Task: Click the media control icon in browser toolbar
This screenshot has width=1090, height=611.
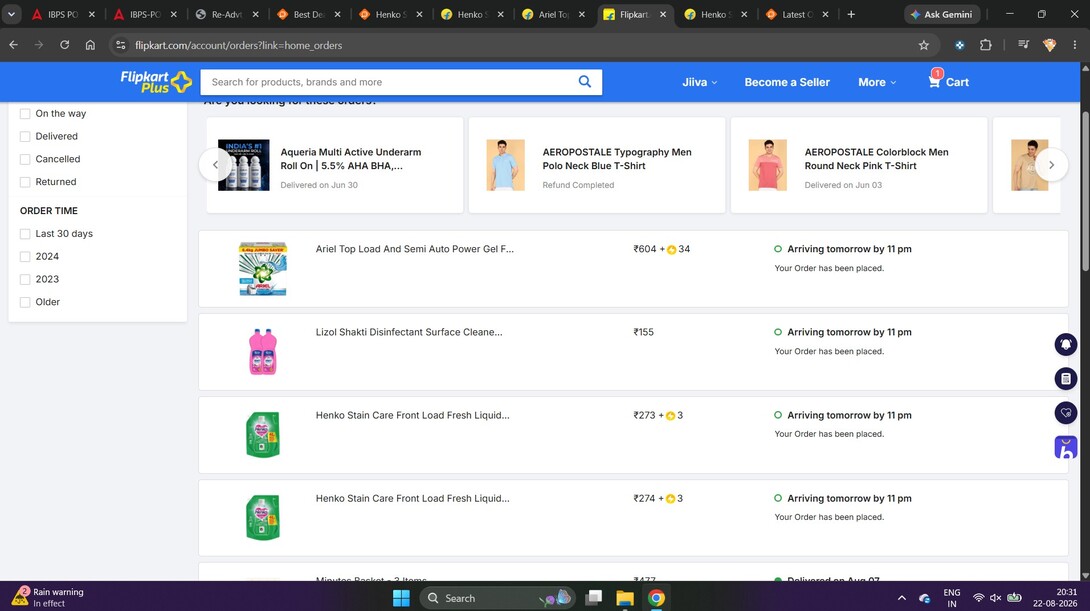Action: click(x=1023, y=44)
